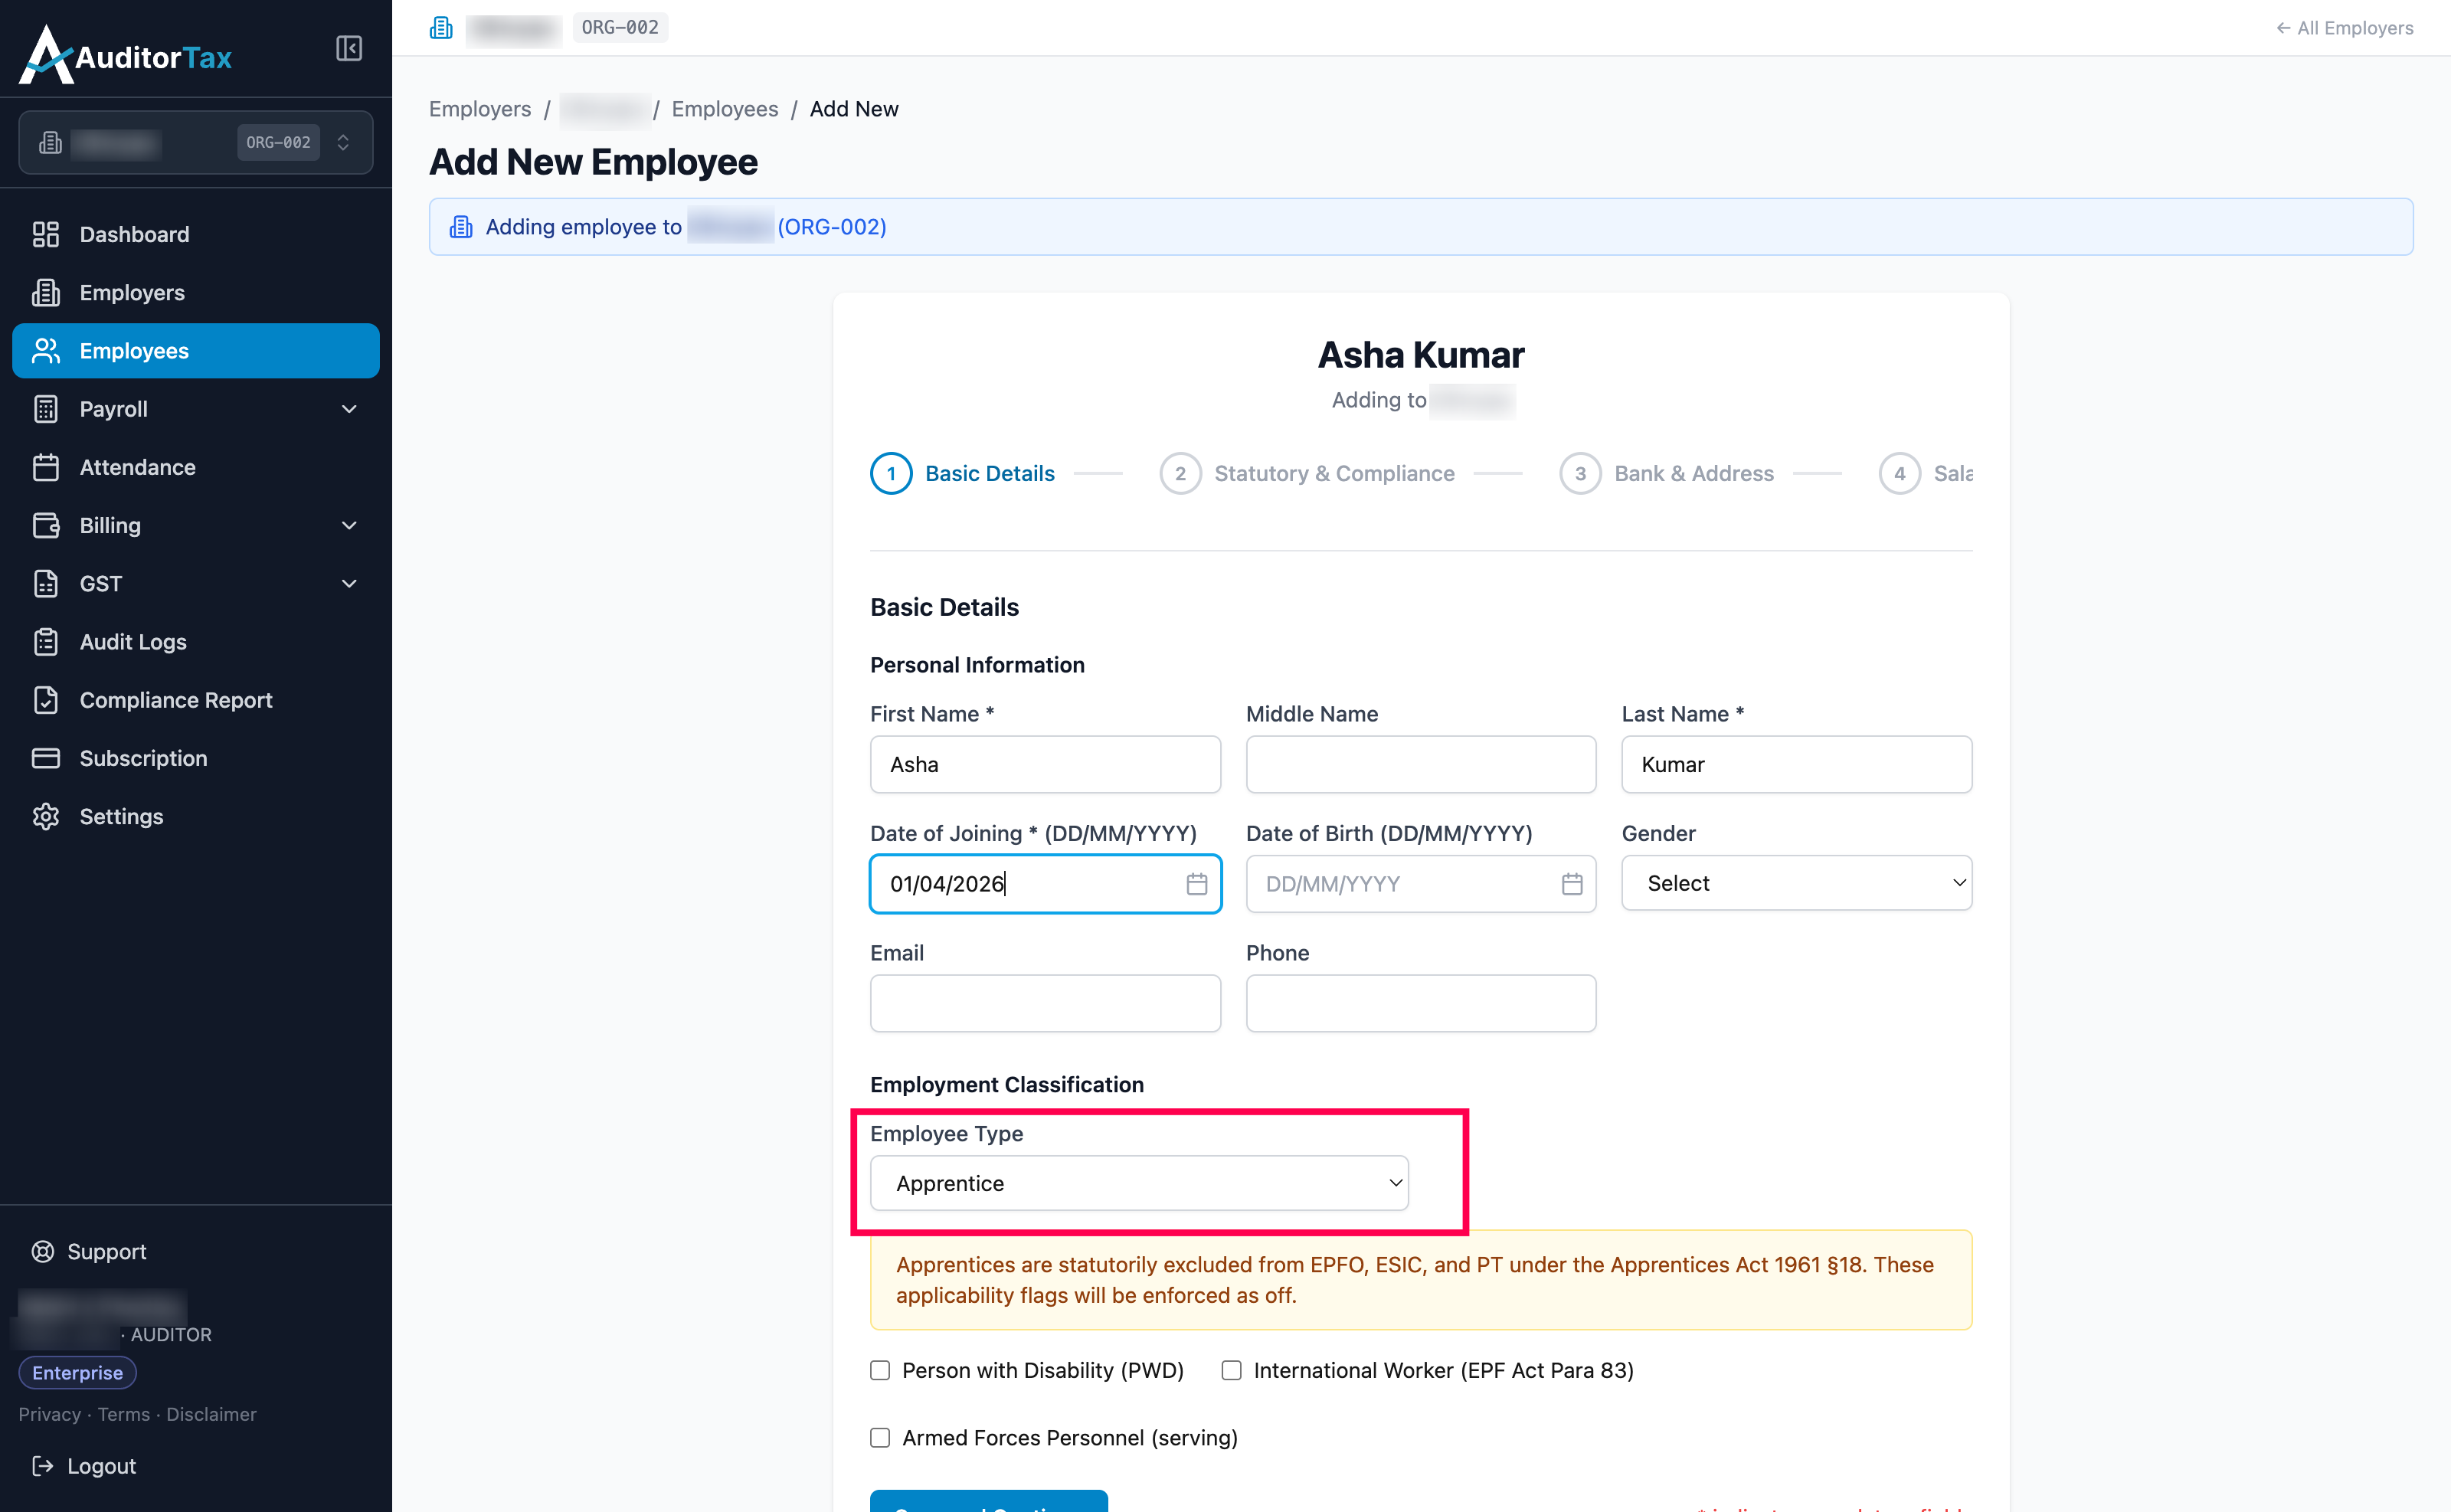
Task: Click the Employers building icon in sidebar
Action: (46, 292)
